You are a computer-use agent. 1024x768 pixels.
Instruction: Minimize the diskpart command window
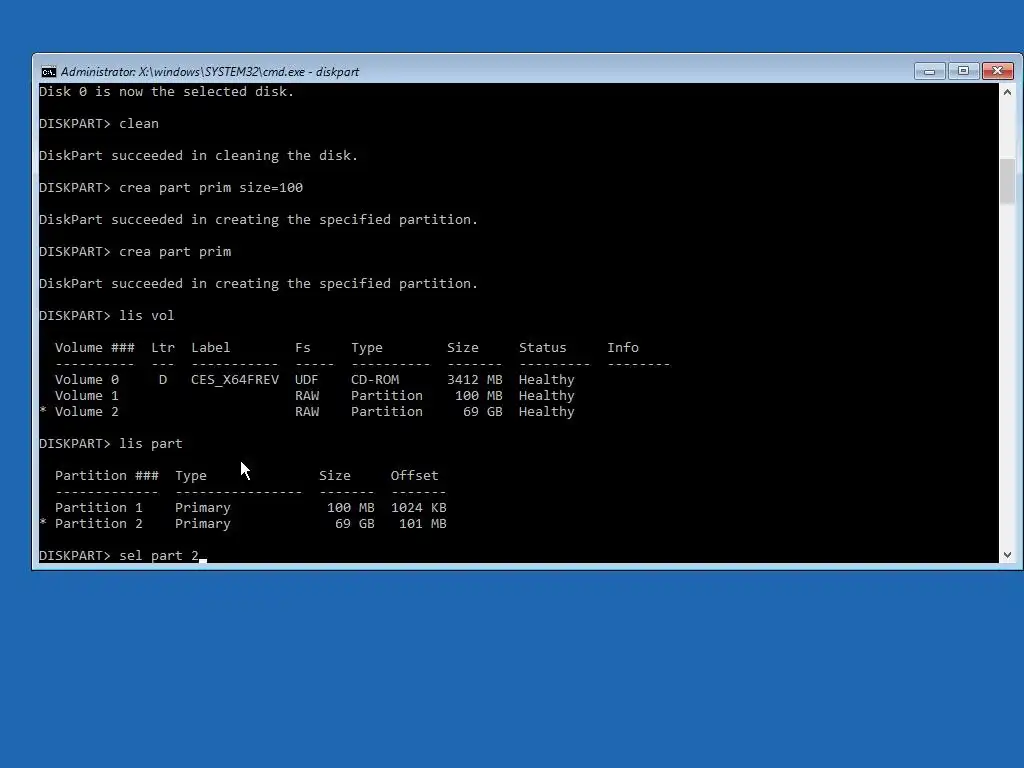pos(929,71)
